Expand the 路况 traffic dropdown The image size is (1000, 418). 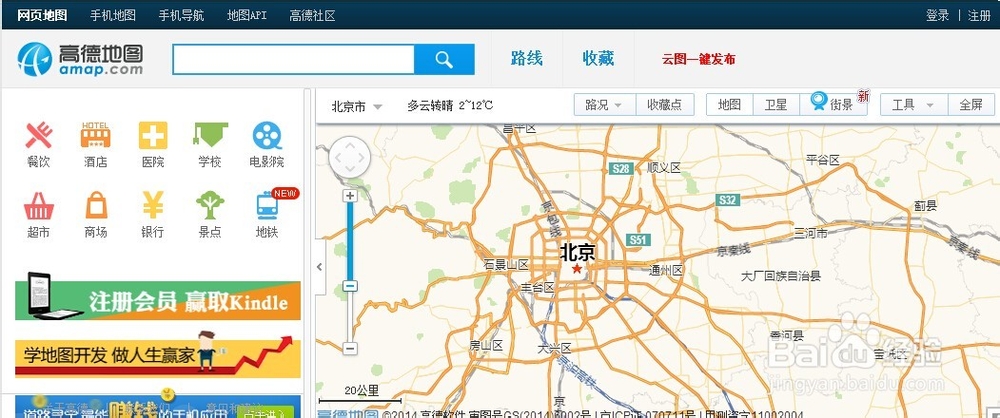coord(605,105)
